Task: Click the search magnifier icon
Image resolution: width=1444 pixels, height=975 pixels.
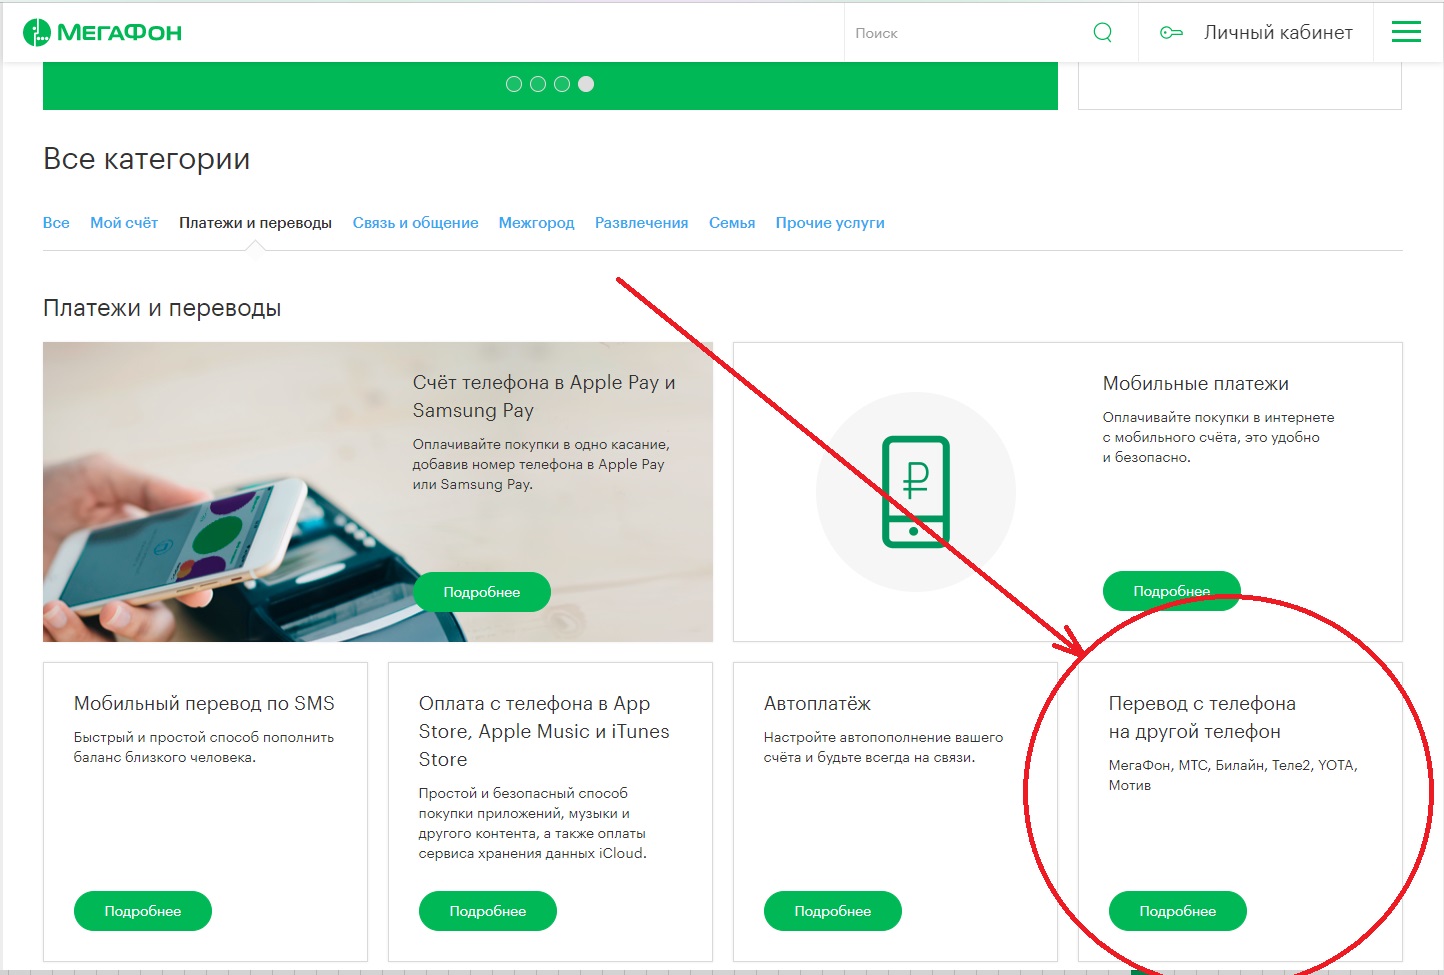Action: point(1103,33)
